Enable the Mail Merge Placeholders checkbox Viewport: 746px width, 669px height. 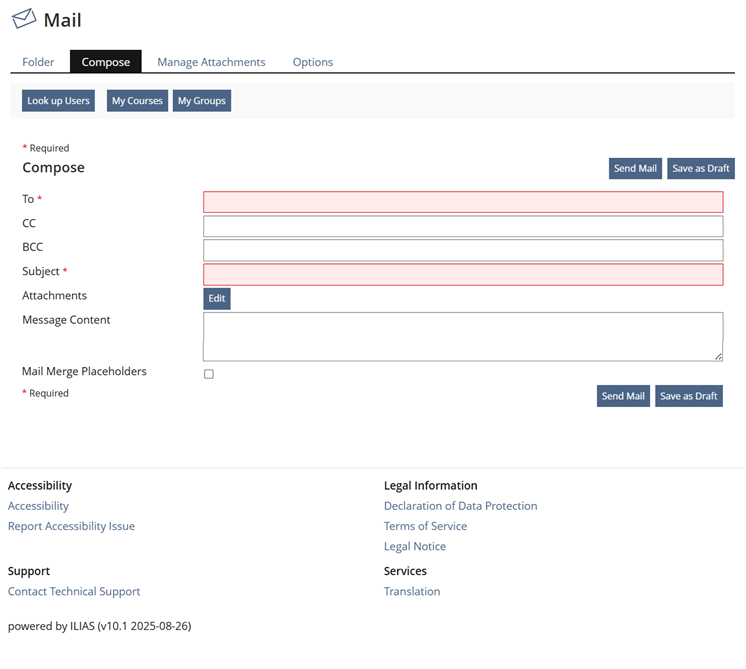pyautogui.click(x=209, y=374)
